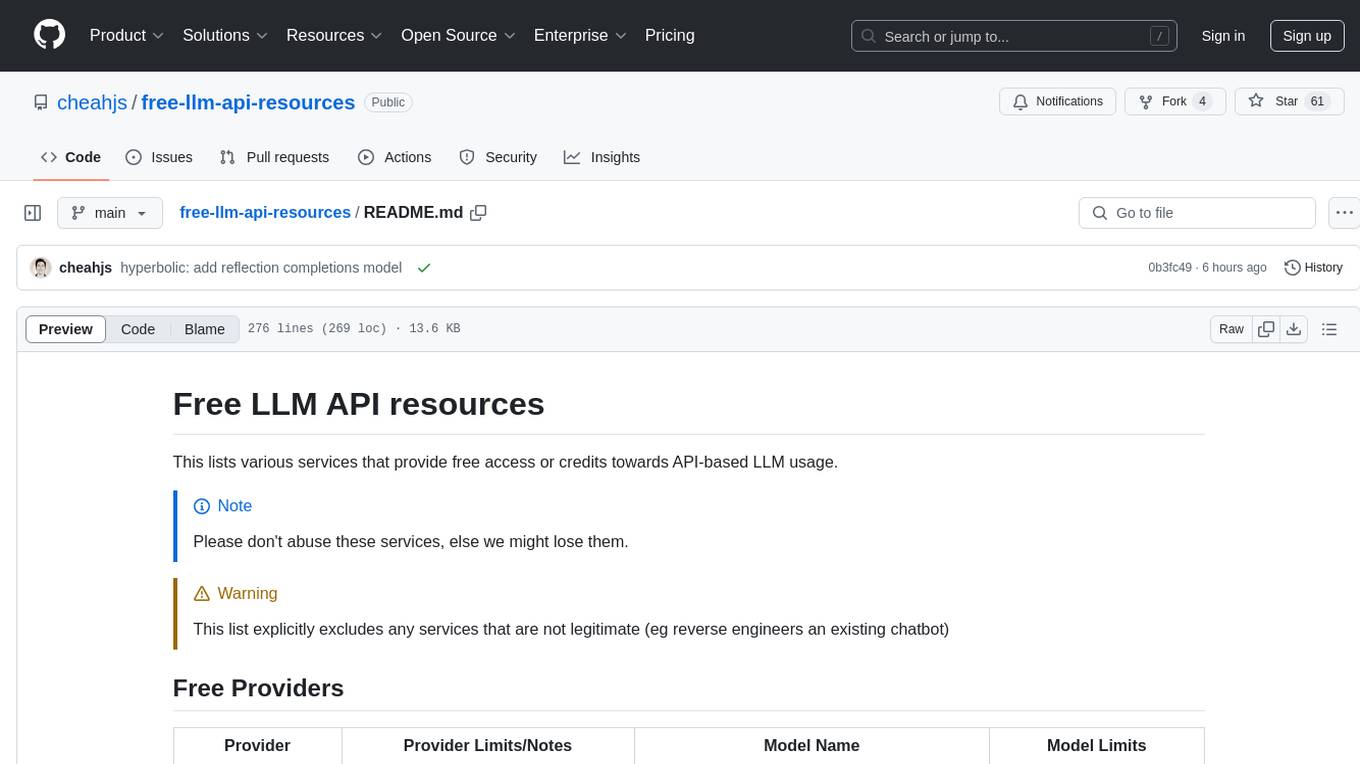The width and height of the screenshot is (1360, 764).
Task: Open the cheahjs user profile link
Action: (x=92, y=102)
